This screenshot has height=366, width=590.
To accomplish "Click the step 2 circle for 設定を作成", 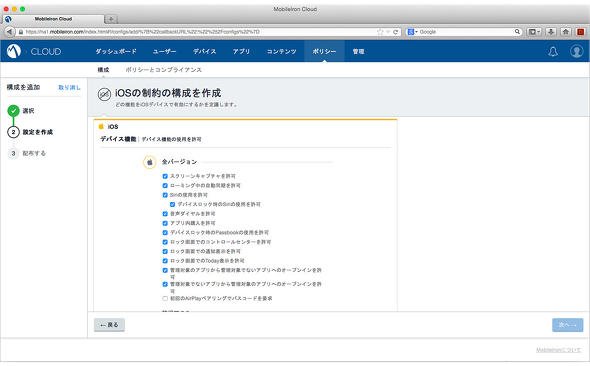I will pyautogui.click(x=13, y=132).
